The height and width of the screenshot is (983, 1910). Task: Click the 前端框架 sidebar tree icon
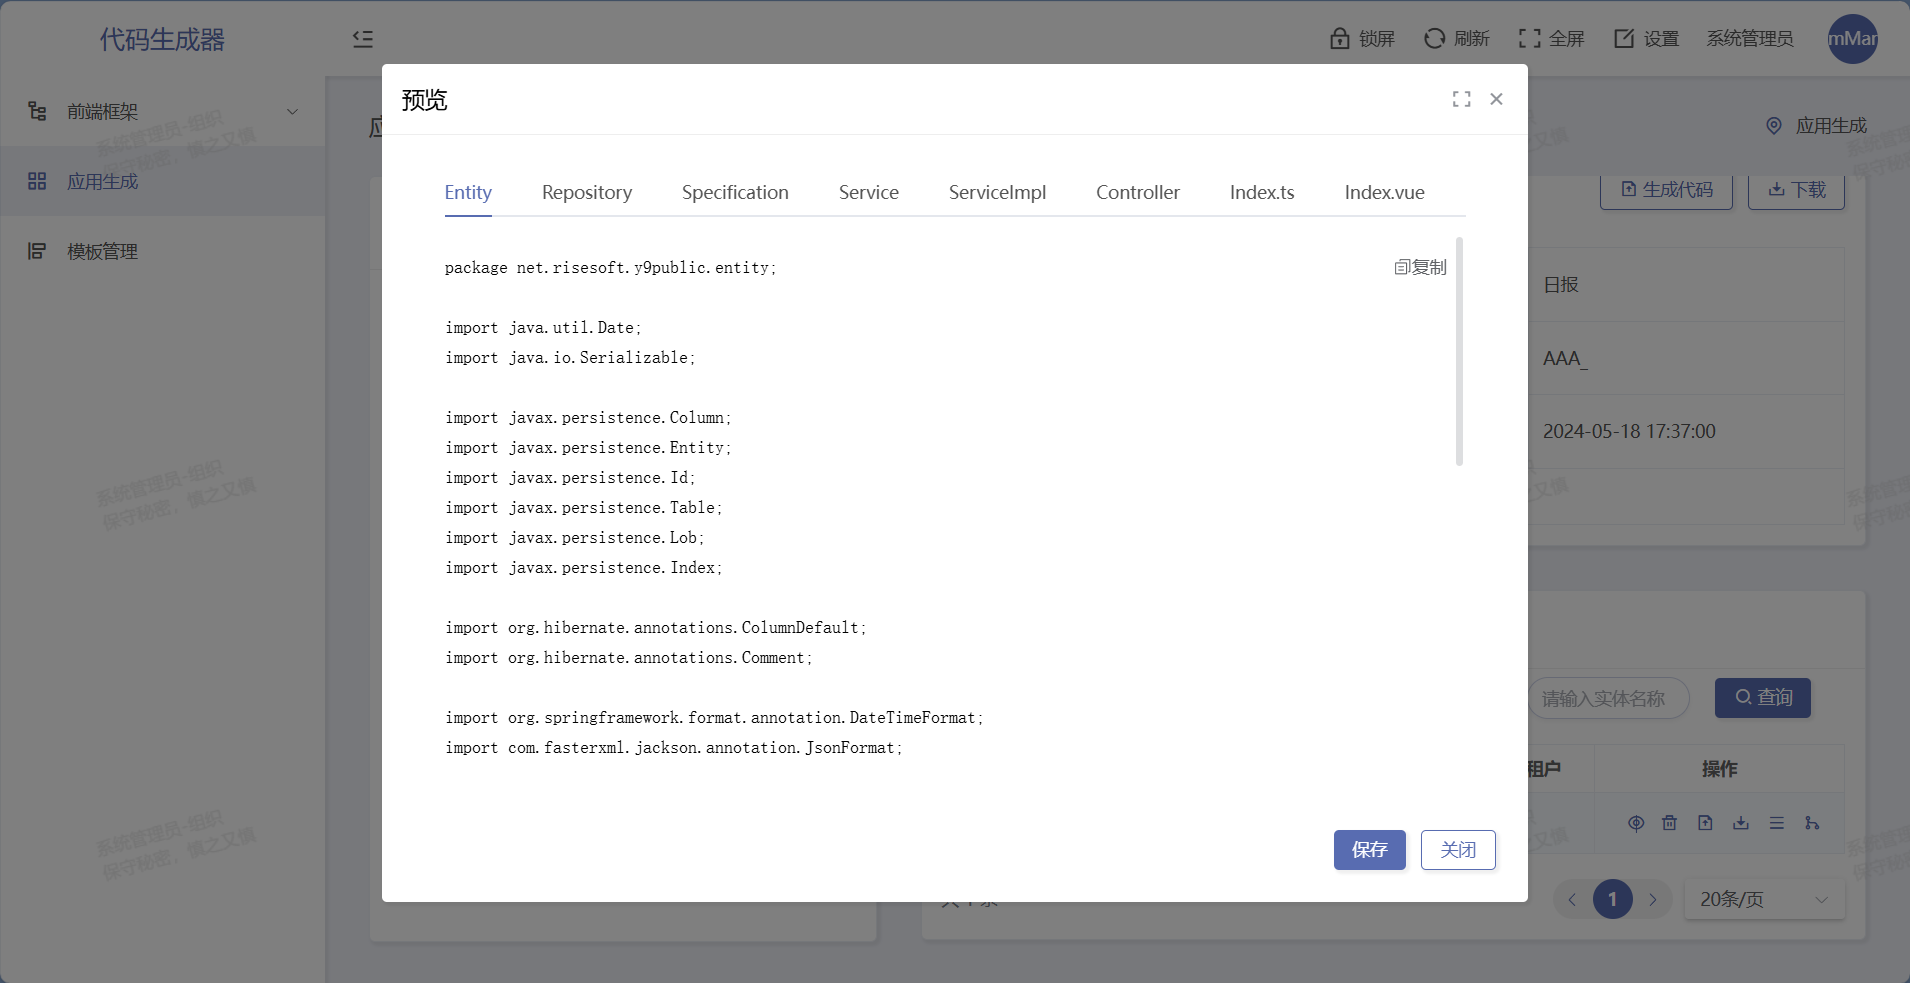pyautogui.click(x=37, y=111)
